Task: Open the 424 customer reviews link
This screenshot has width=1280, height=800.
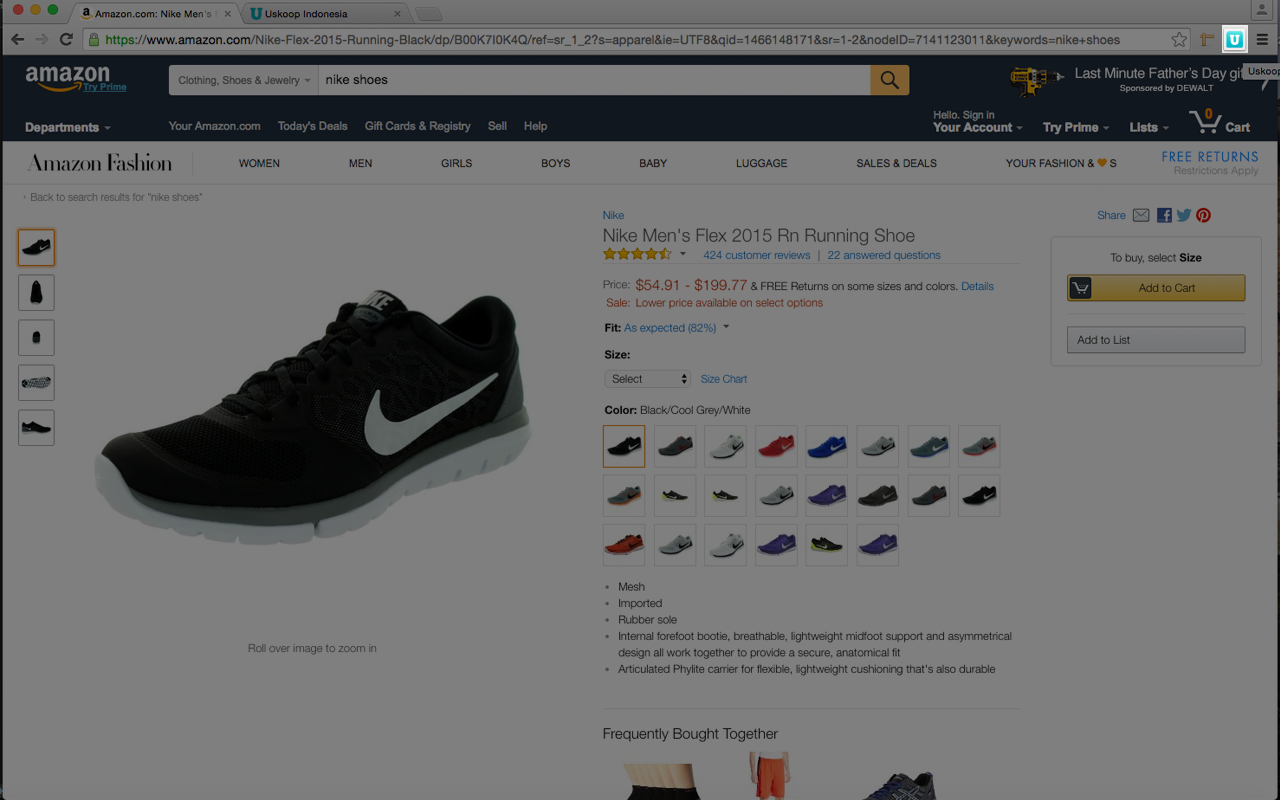Action: tap(757, 255)
